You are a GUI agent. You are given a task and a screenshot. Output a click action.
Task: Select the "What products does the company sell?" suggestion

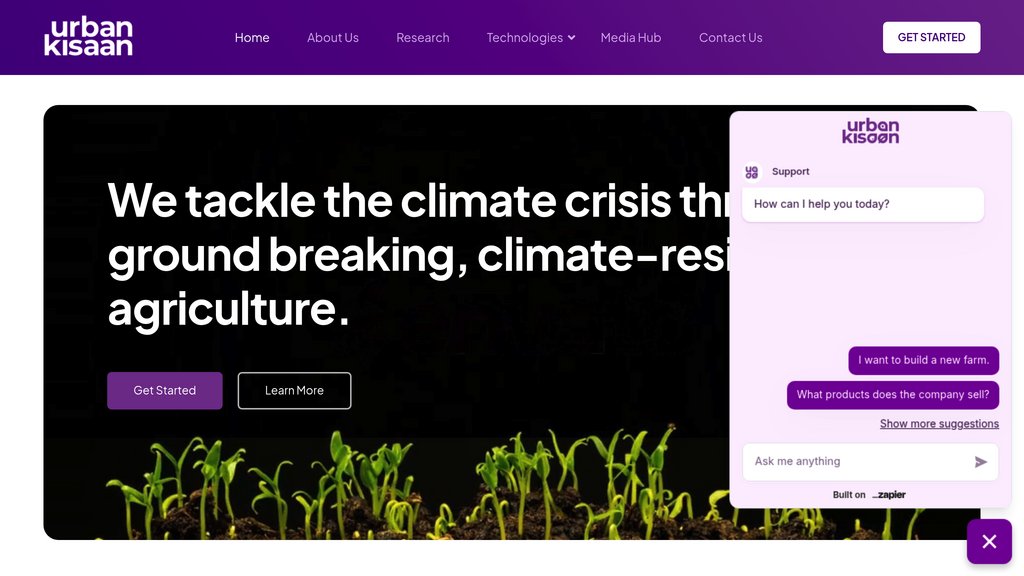click(x=892, y=395)
